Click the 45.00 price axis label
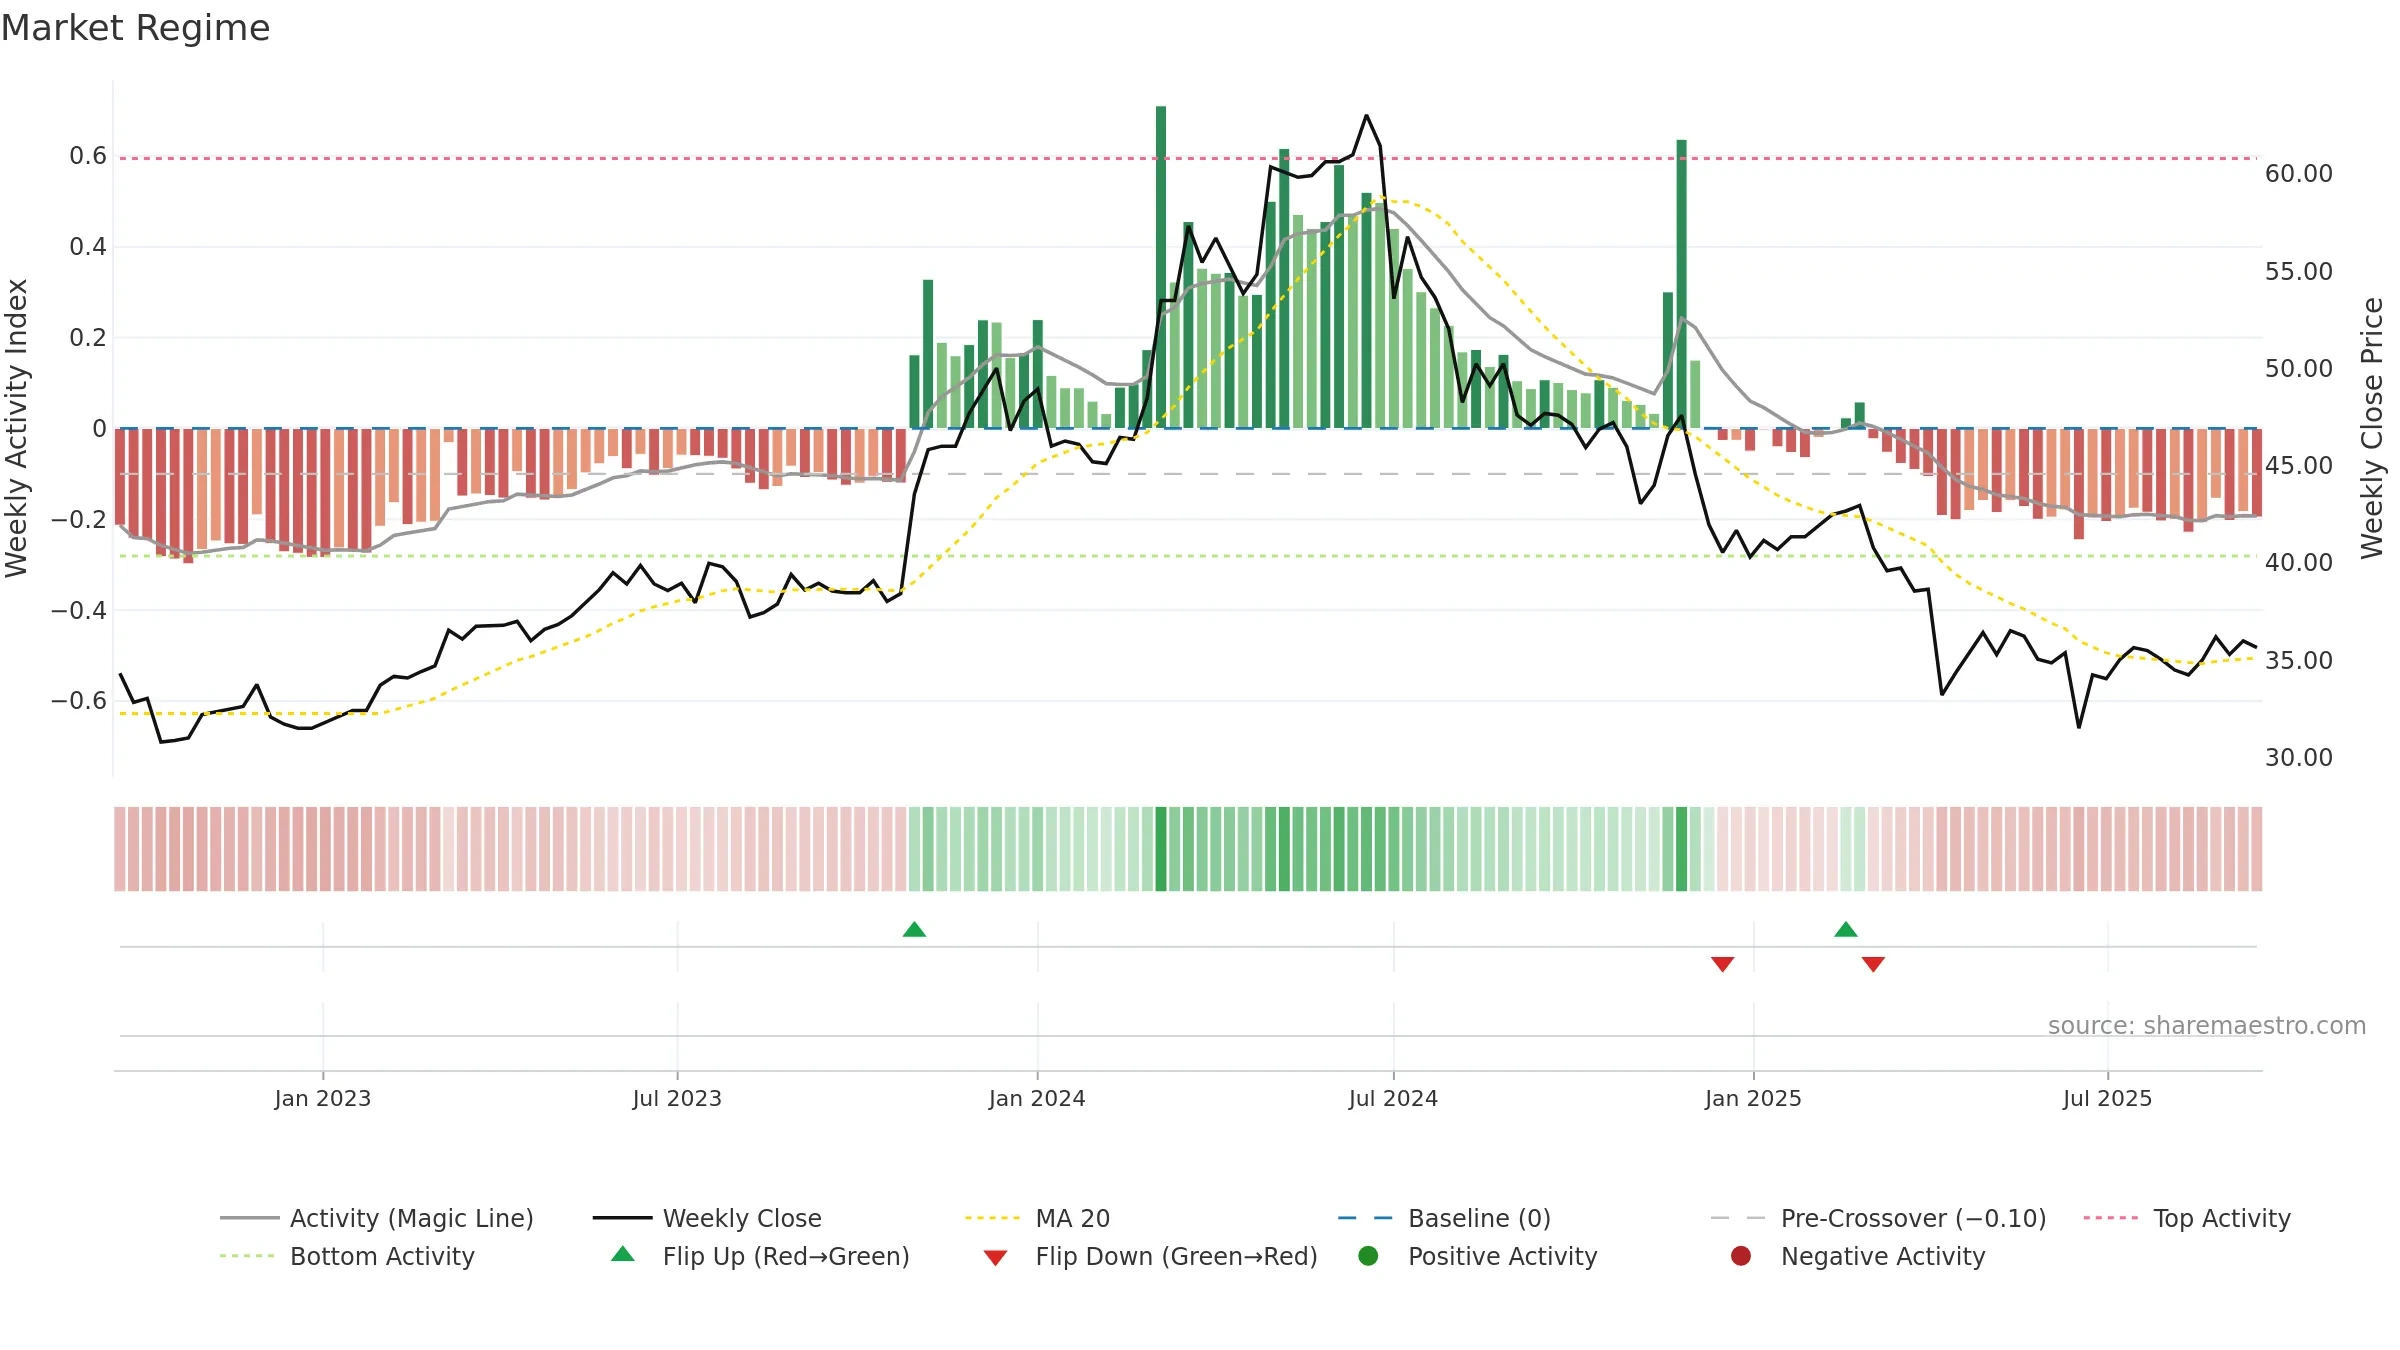Viewport: 2400px width, 1350px height. tap(2298, 466)
